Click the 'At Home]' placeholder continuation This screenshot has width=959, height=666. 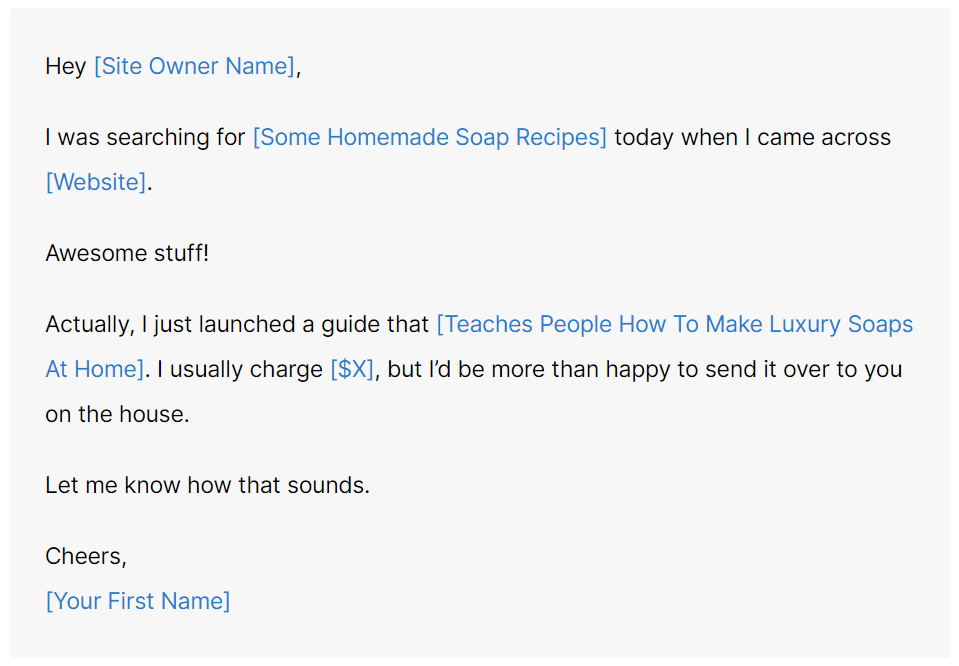(94, 369)
